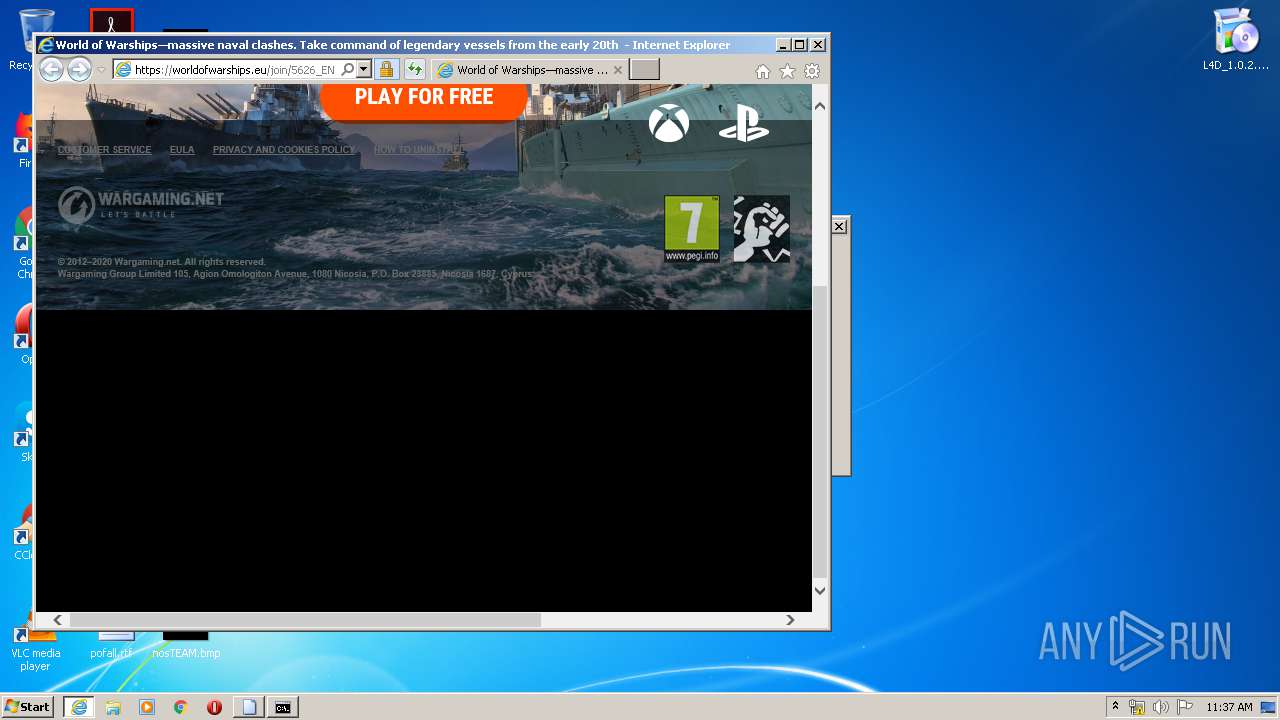The height and width of the screenshot is (720, 1280).
Task: Open Windows Media Player from taskbar
Action: (x=147, y=707)
